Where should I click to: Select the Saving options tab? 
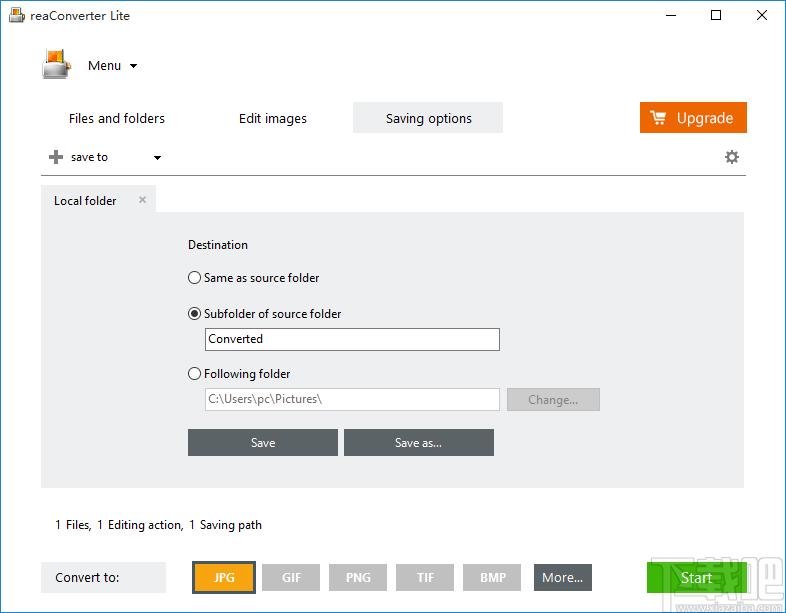(x=428, y=118)
